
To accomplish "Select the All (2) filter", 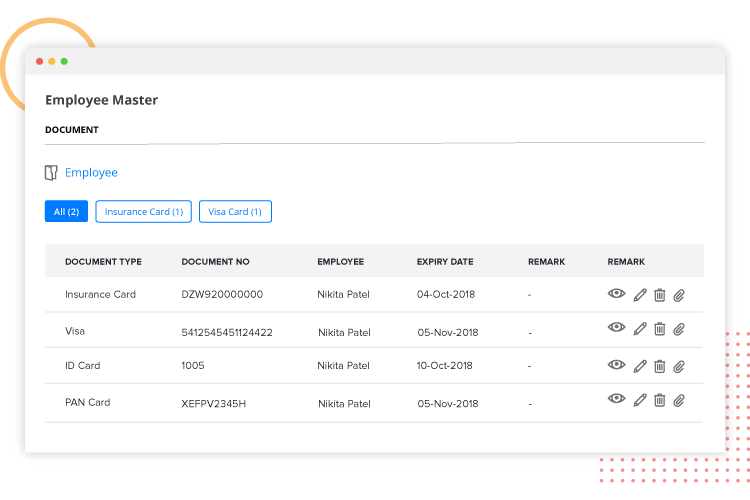I will [66, 211].
